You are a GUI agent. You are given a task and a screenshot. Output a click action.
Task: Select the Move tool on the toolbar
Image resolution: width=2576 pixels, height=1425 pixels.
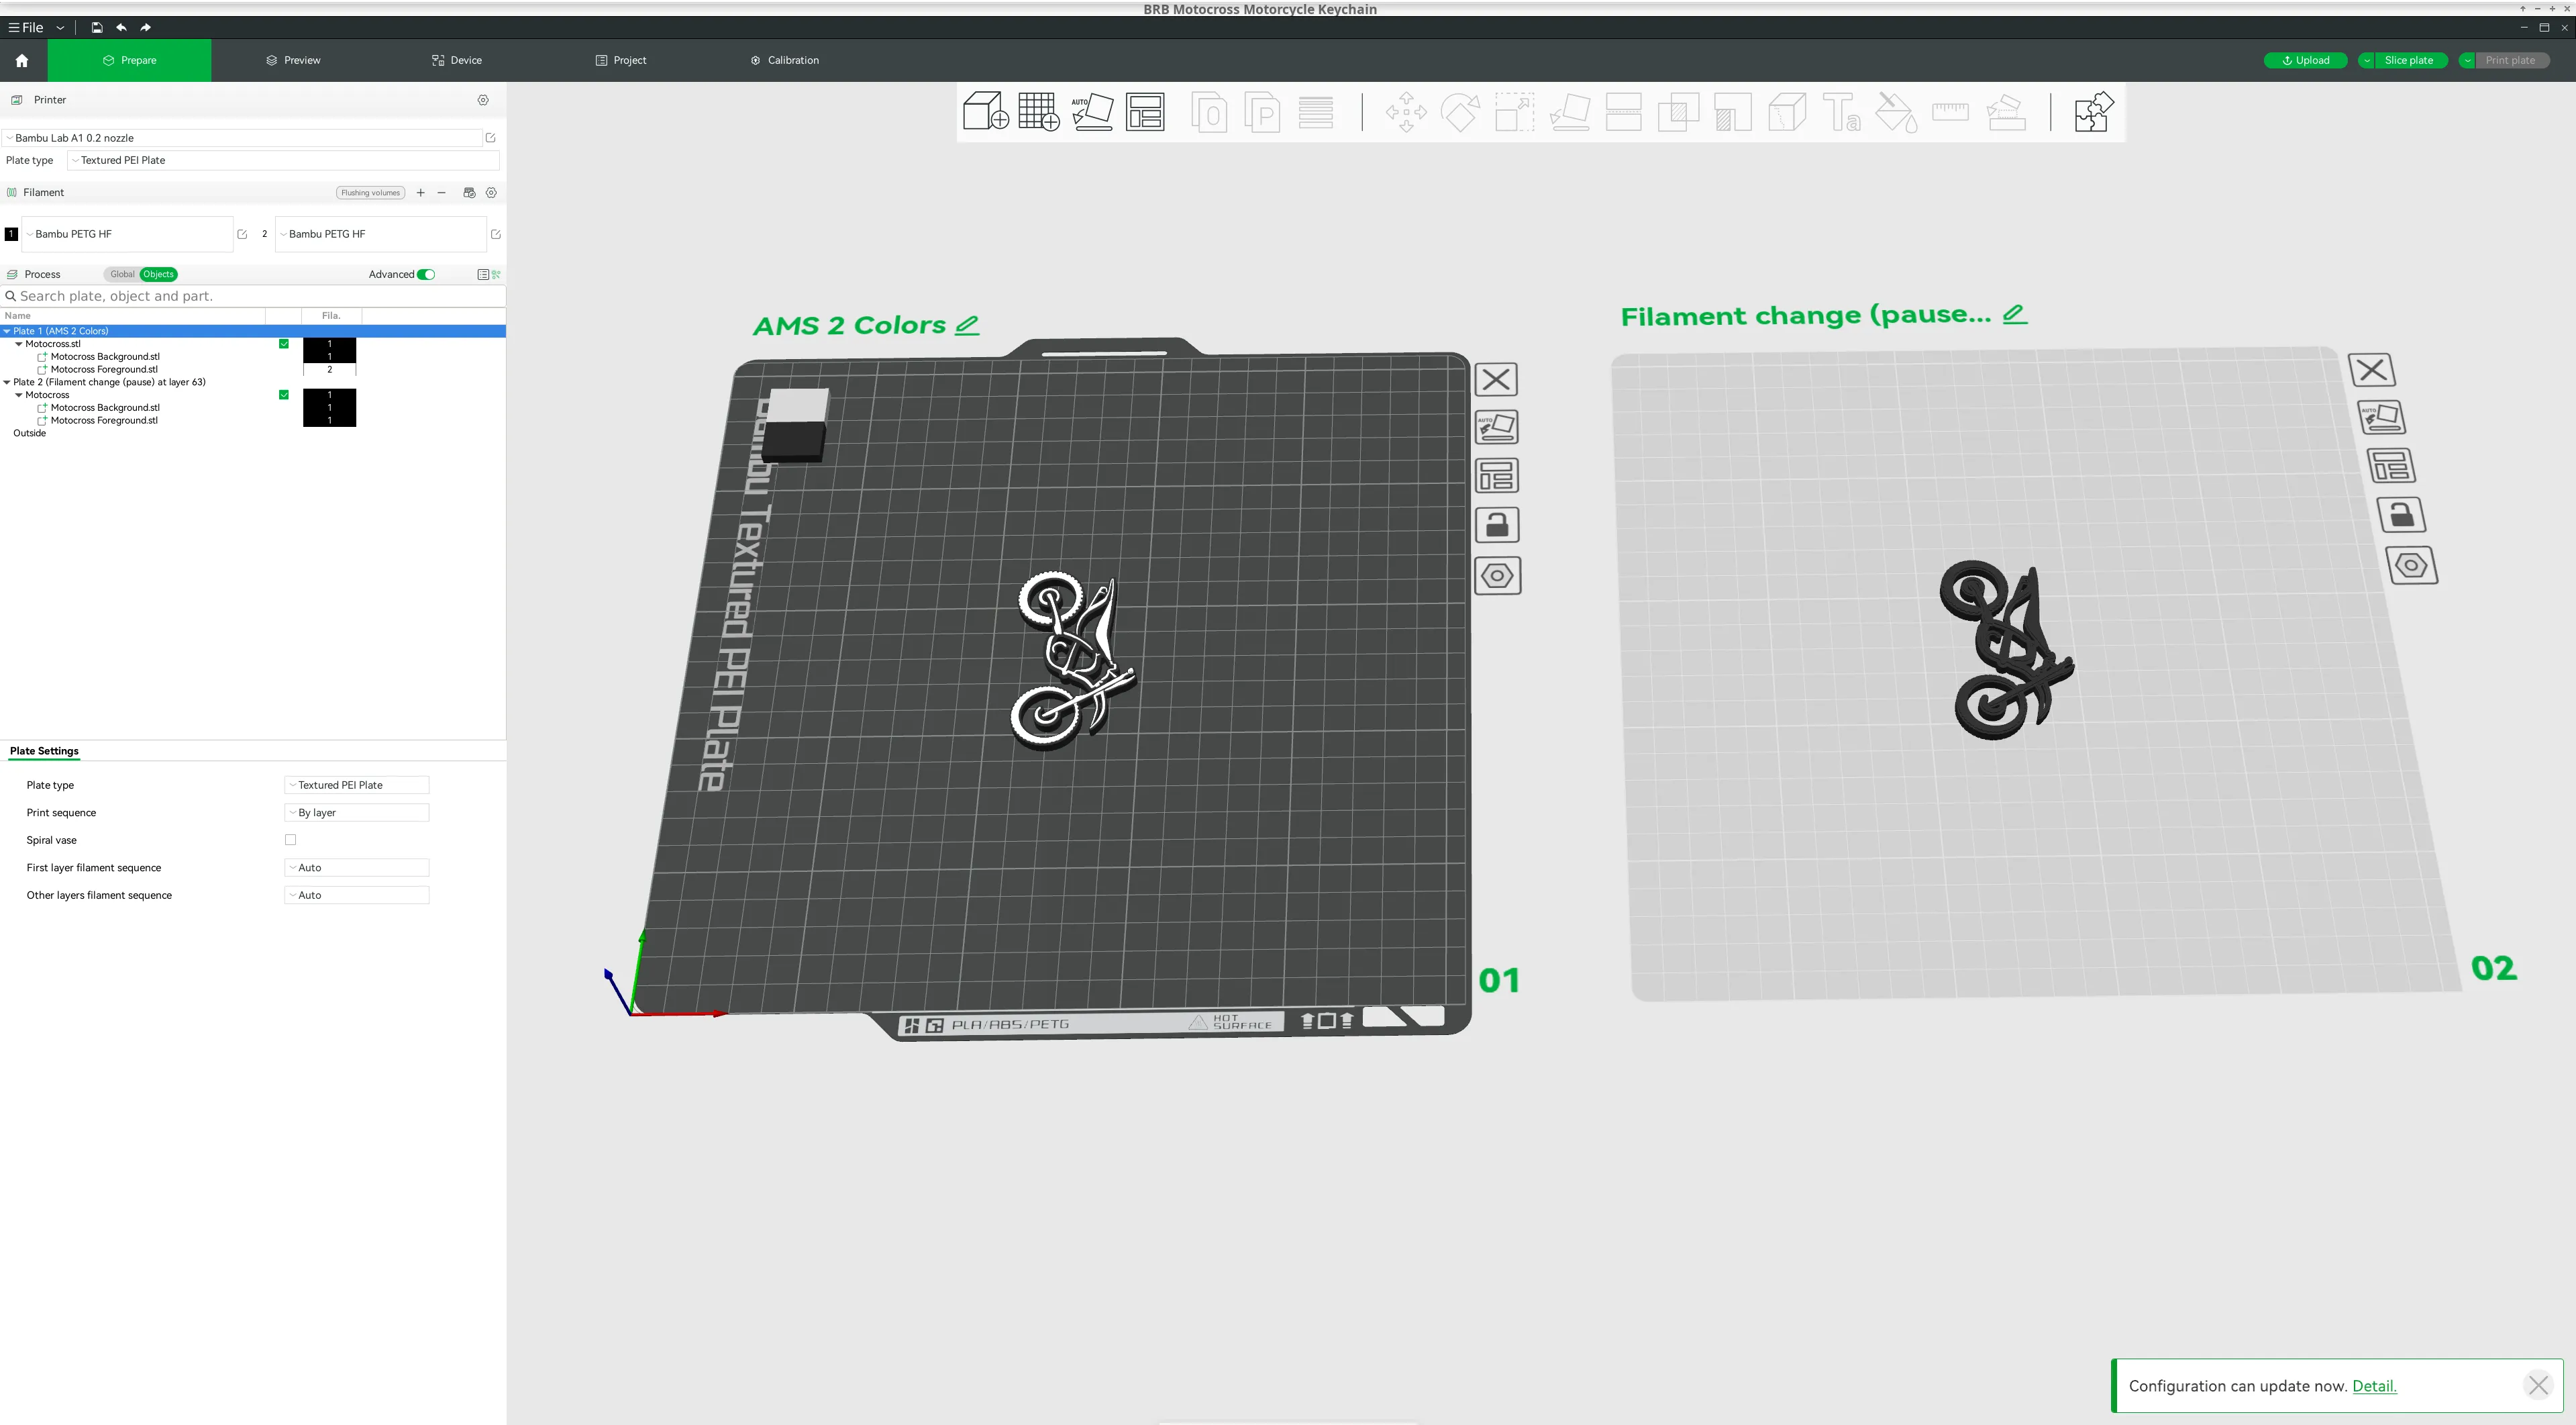tap(1405, 111)
